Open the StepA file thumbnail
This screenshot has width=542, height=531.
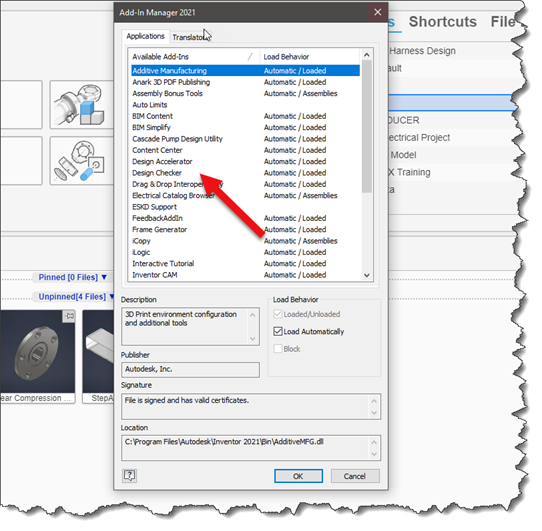point(98,356)
